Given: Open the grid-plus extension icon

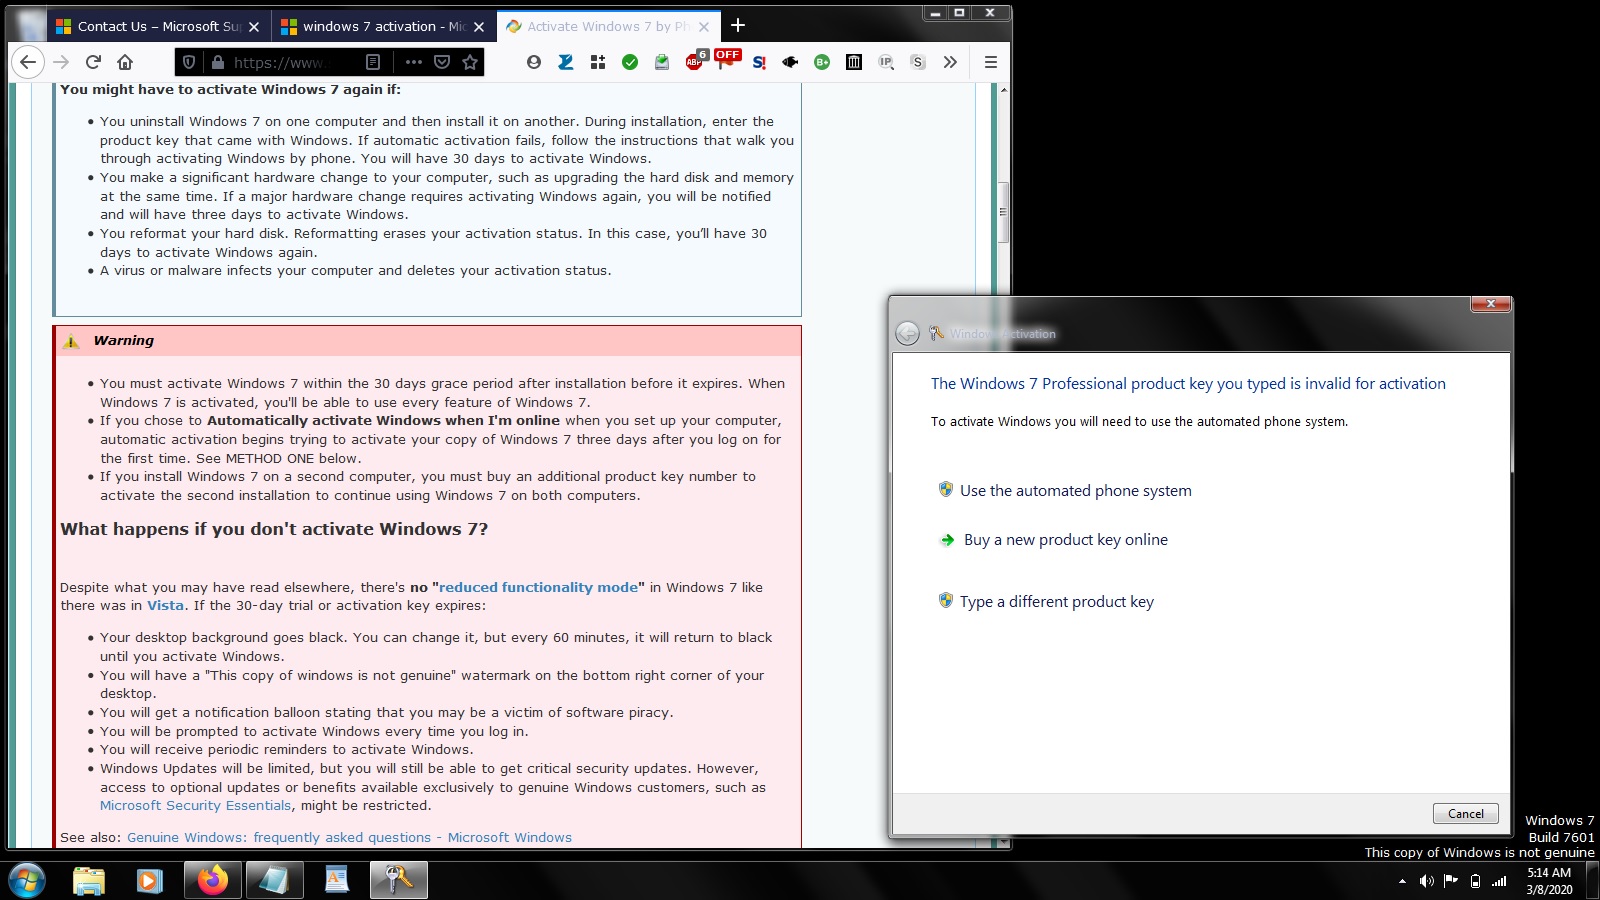Looking at the screenshot, I should point(598,62).
